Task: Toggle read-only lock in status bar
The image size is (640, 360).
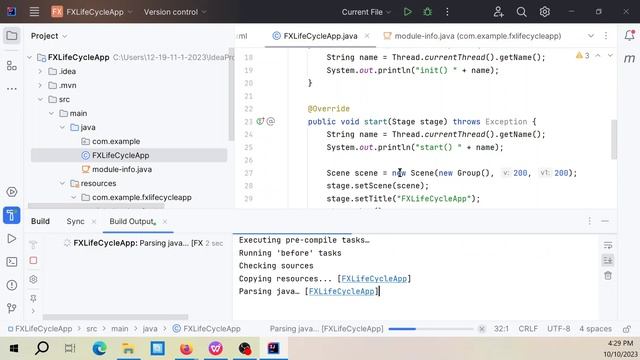Action: (627, 329)
